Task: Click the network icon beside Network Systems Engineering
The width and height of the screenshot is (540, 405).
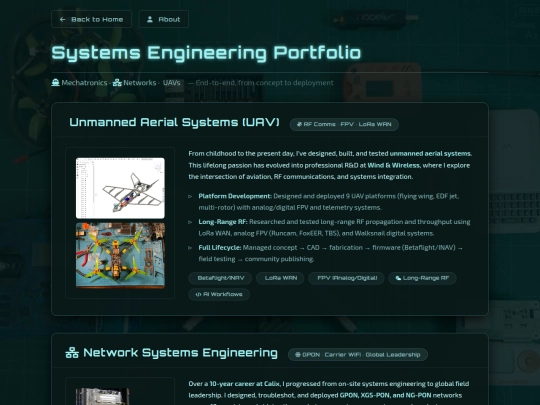Action: (72, 353)
